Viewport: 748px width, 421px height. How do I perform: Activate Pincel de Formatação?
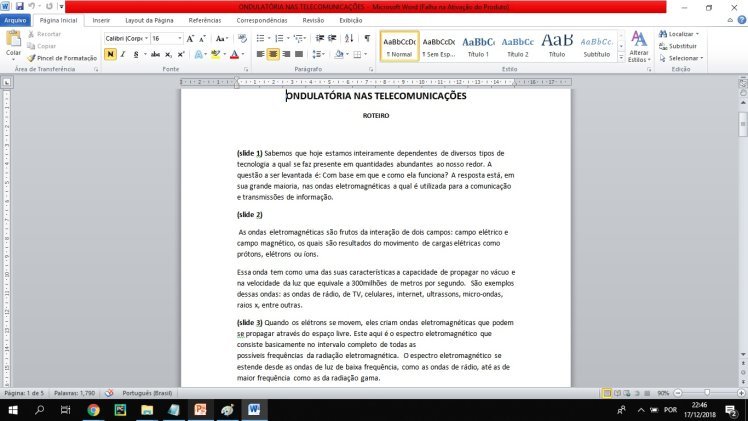[x=62, y=58]
